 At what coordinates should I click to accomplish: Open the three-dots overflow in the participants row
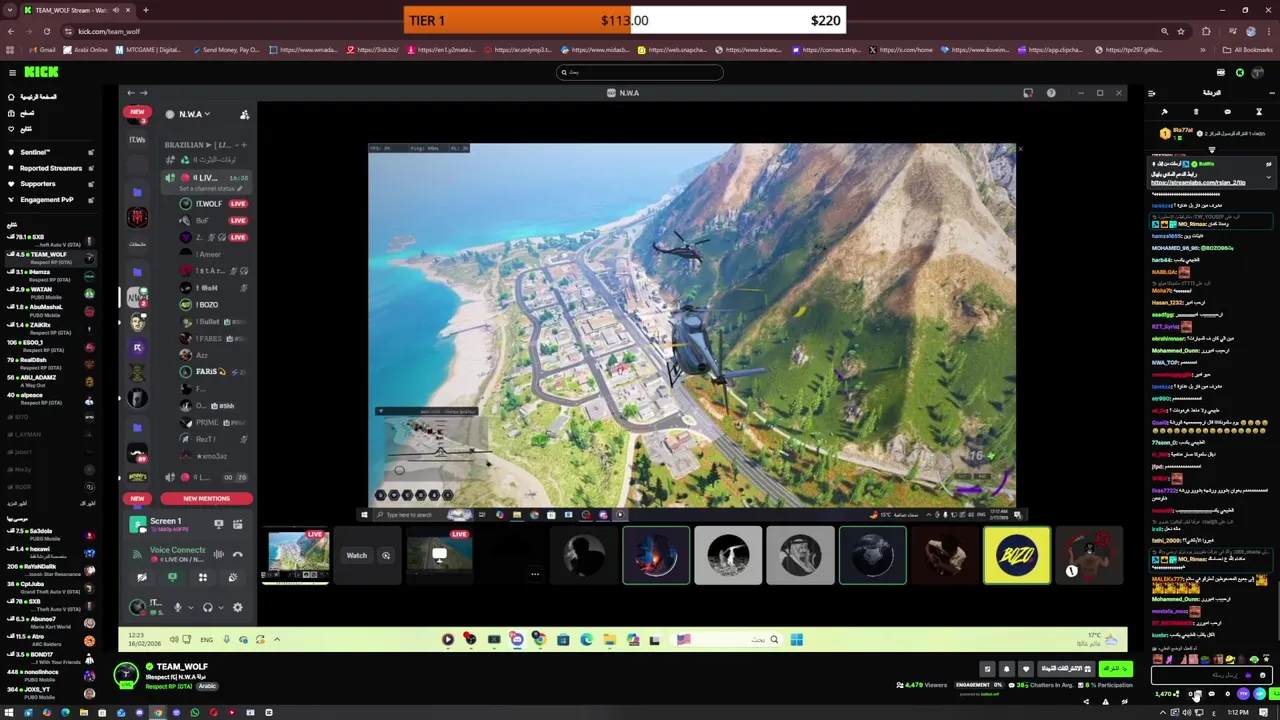coord(535,574)
